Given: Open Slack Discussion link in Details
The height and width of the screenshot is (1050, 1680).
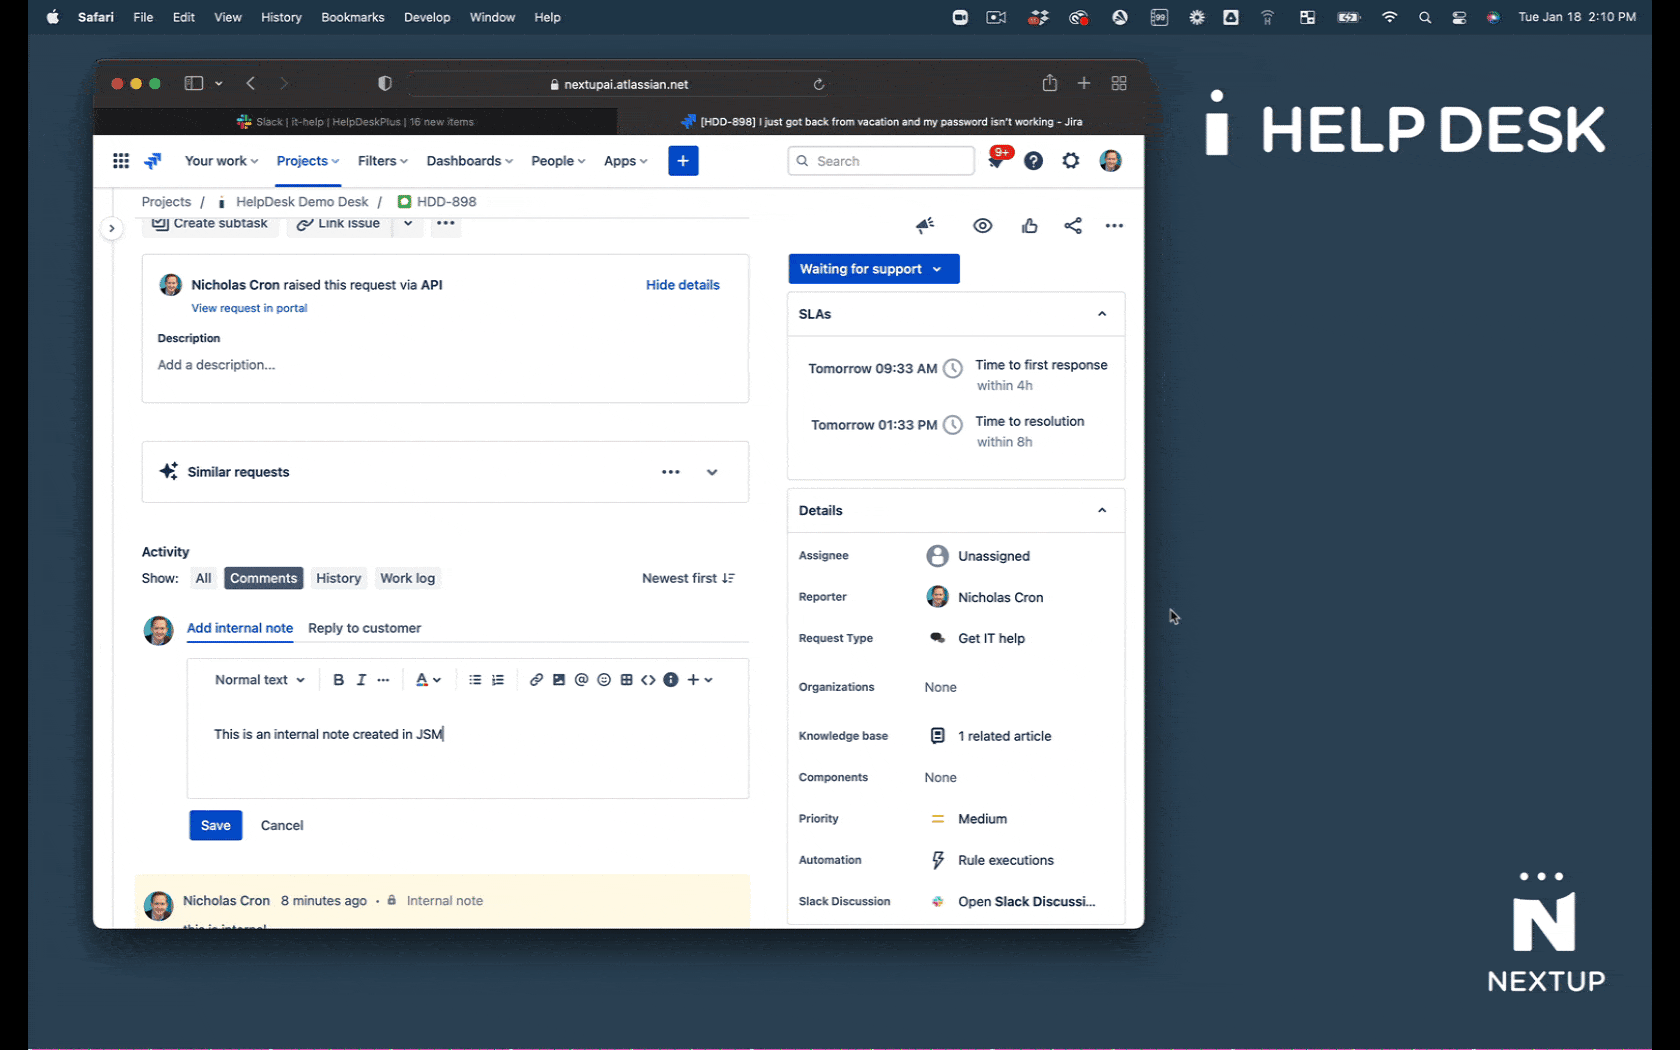Looking at the screenshot, I should click(x=1026, y=901).
